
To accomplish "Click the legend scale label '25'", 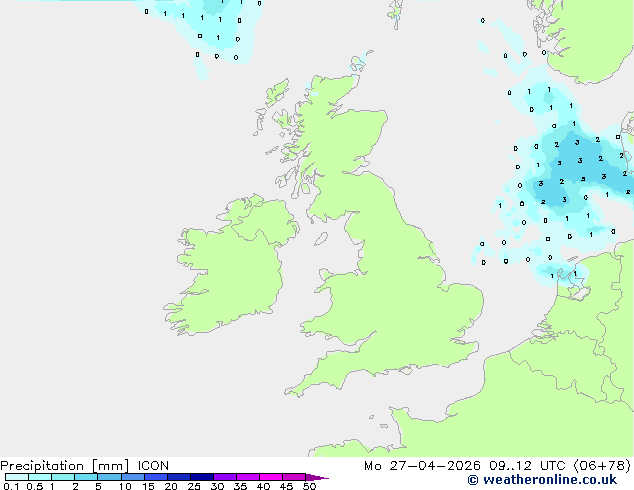I will (194, 486).
